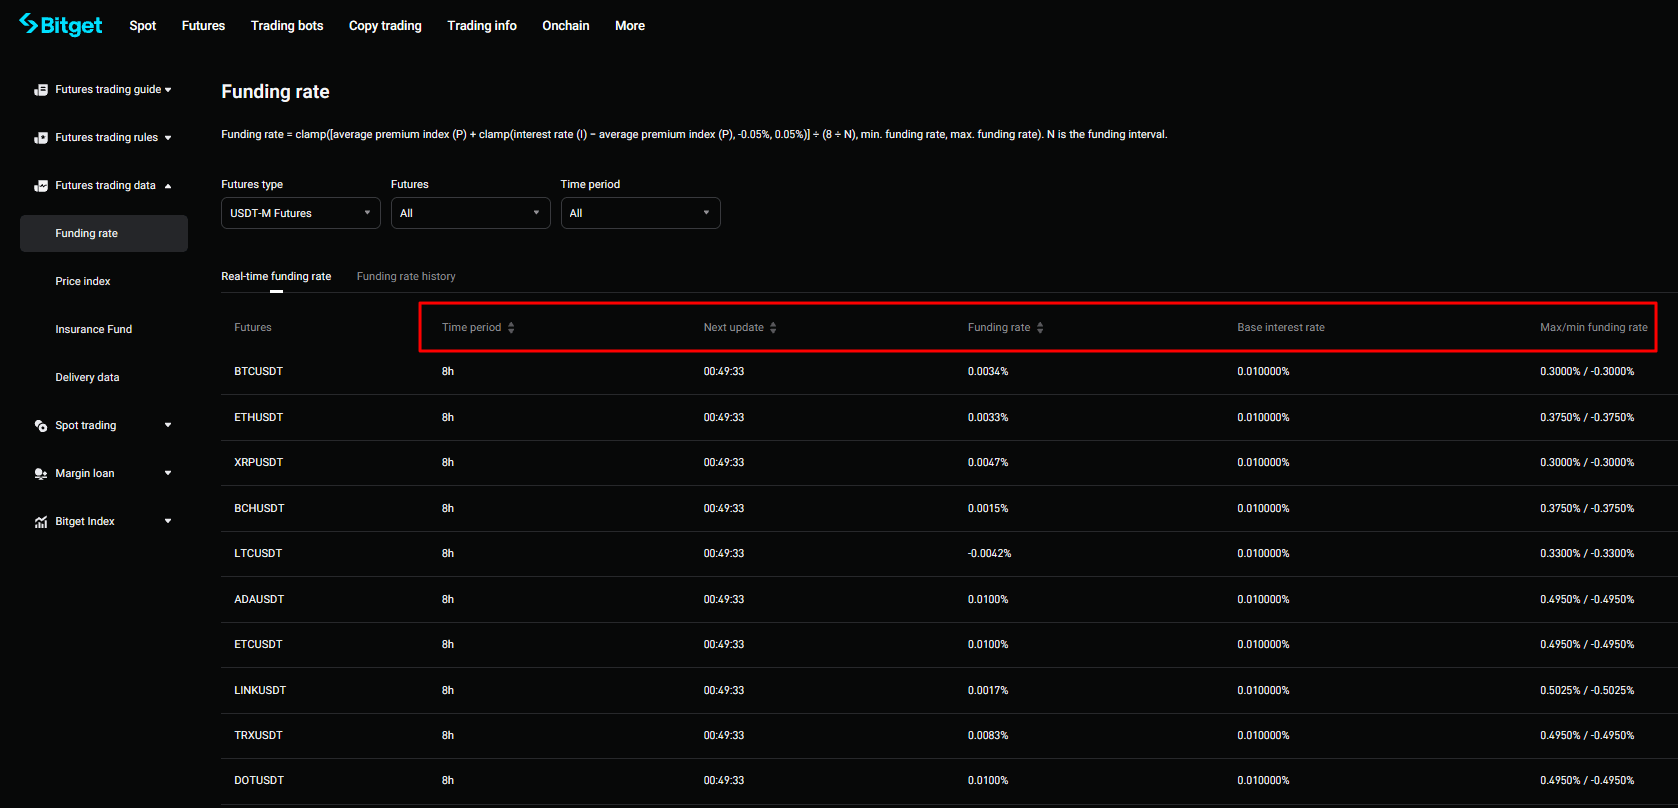Click XRPUSDT row name
This screenshot has height=808, width=1678.
click(259, 463)
